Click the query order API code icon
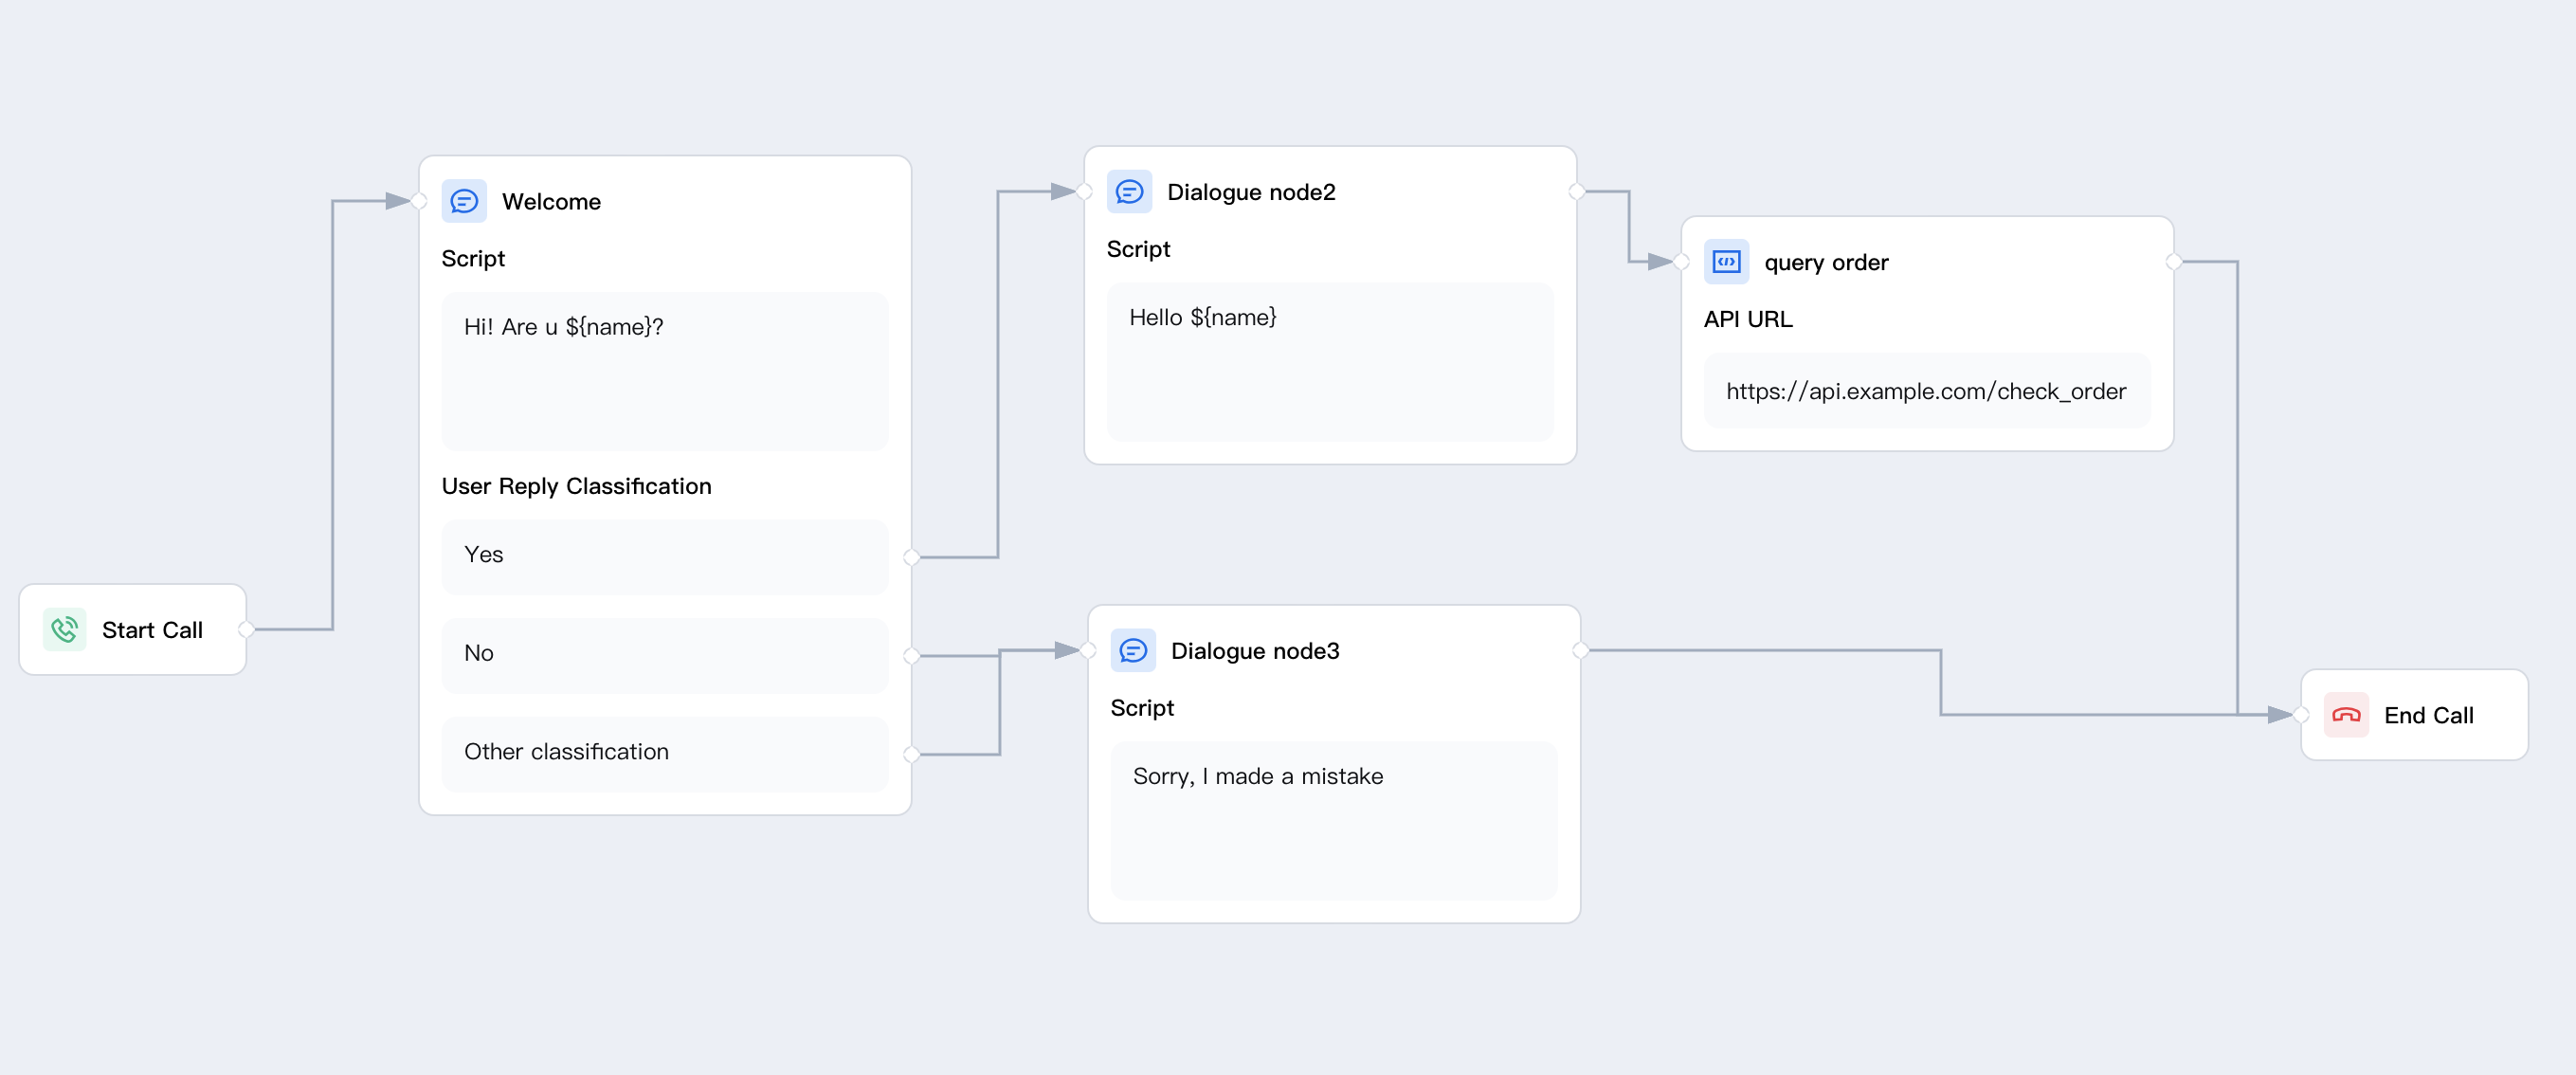This screenshot has height=1075, width=2576. 1726,262
